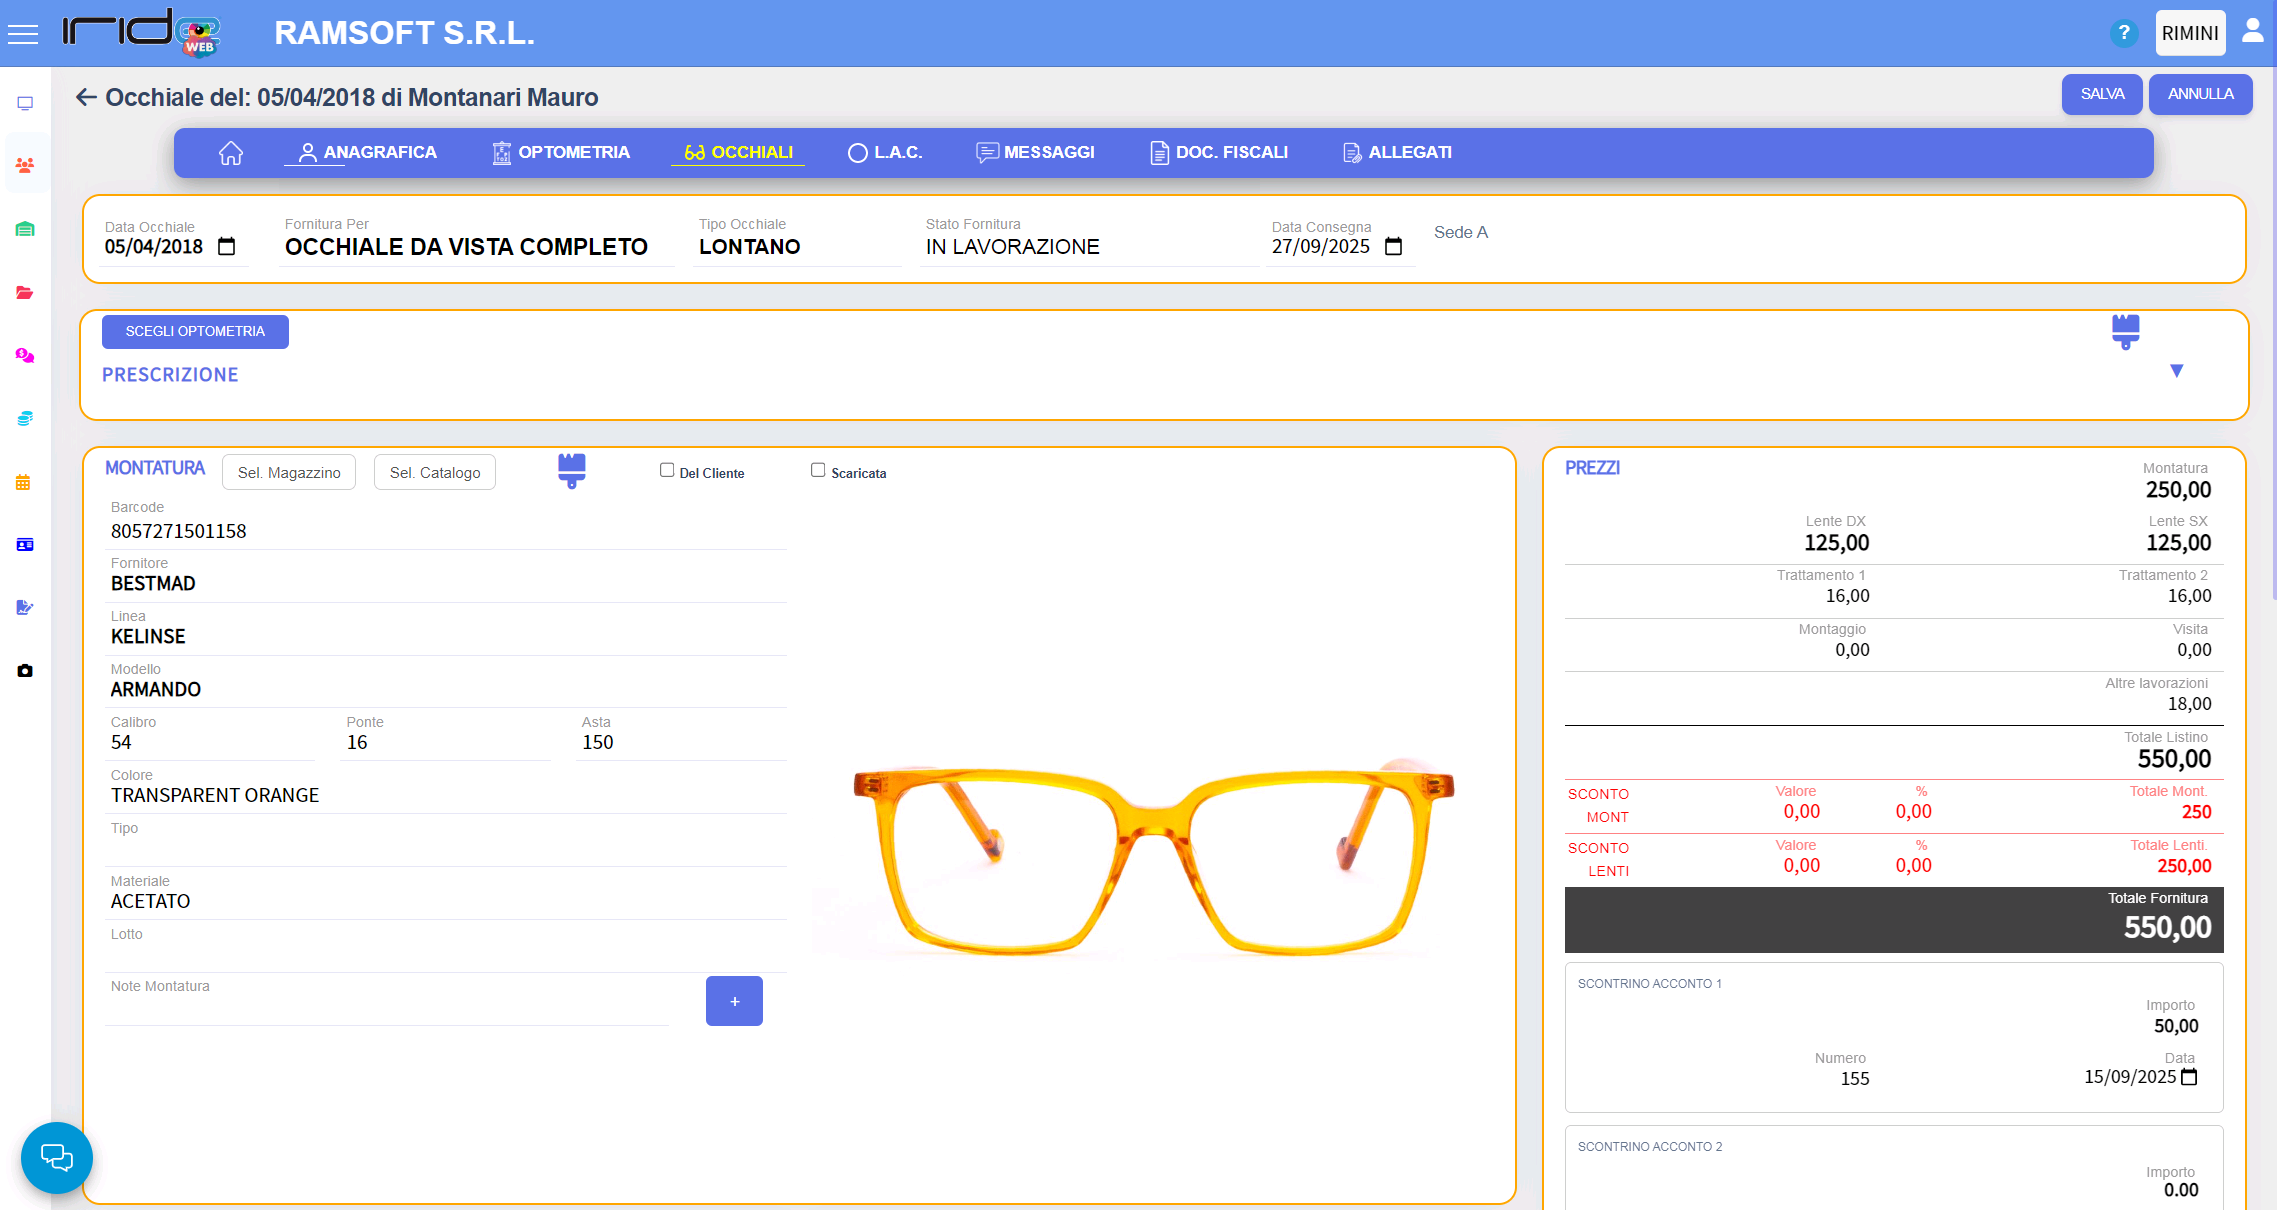This screenshot has width=2277, height=1210.
Task: Enable the Scaricata checkbox
Action: (x=818, y=470)
